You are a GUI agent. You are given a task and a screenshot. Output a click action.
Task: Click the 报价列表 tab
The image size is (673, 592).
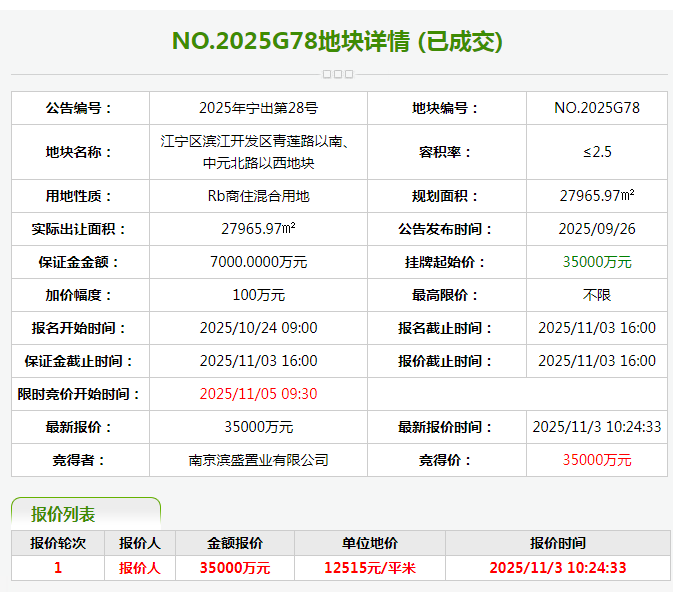pos(64,514)
